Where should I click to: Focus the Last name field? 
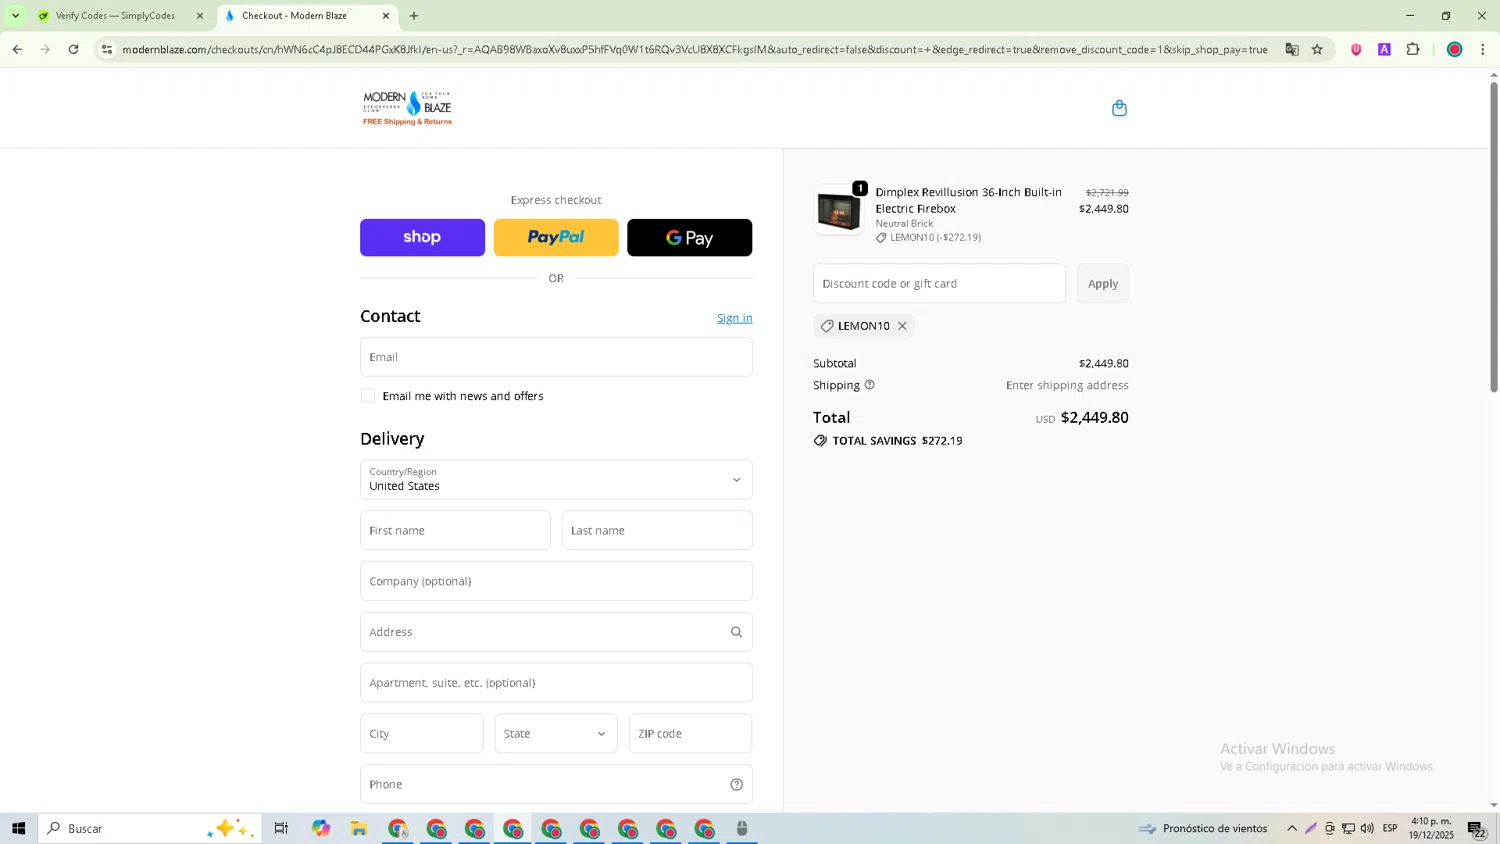pyautogui.click(x=657, y=531)
